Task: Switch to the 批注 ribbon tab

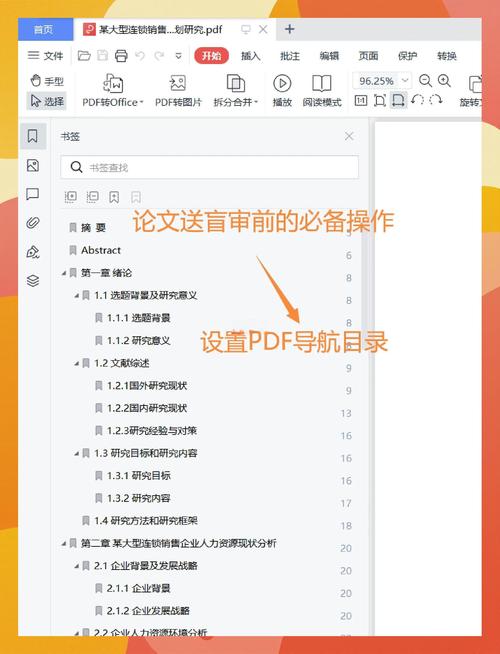Action: pos(290,56)
